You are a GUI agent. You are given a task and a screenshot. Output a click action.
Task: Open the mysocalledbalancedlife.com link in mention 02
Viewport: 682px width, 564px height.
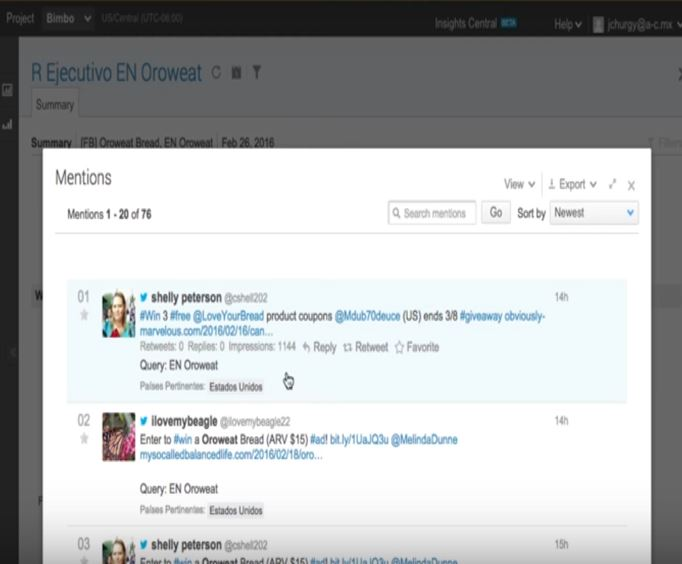coord(231,455)
